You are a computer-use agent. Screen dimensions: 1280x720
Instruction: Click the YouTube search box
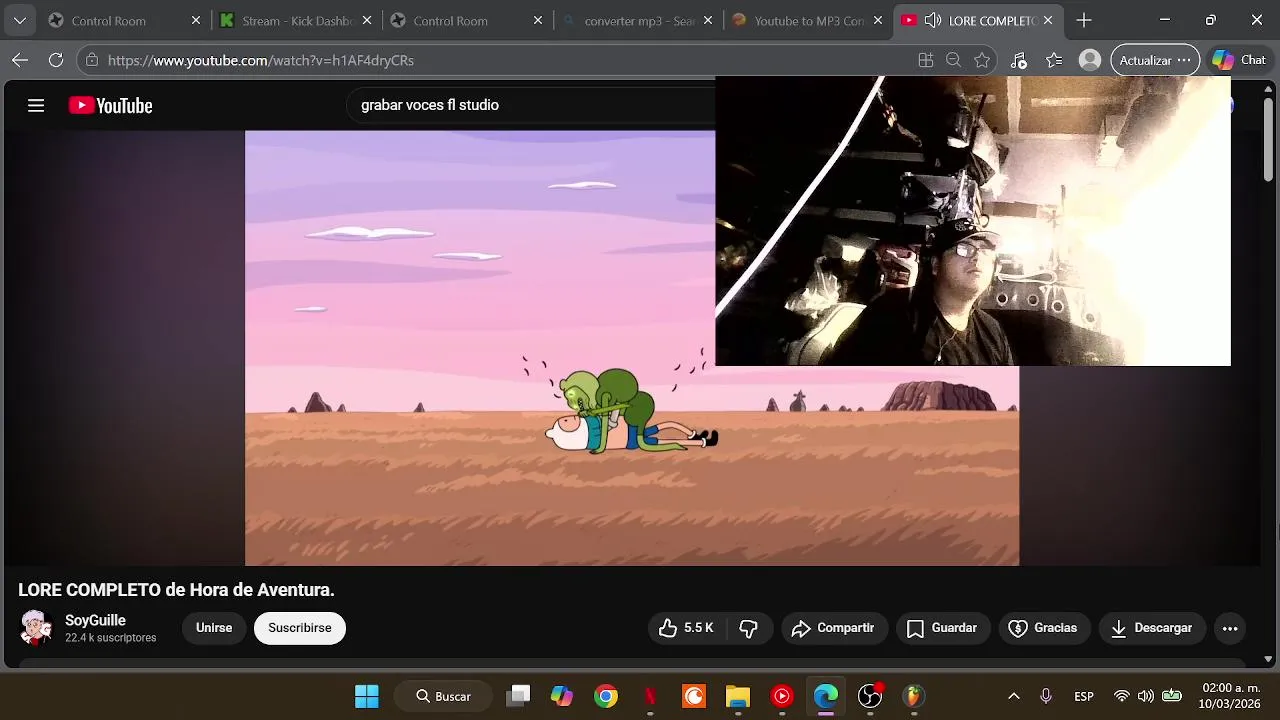(x=530, y=105)
